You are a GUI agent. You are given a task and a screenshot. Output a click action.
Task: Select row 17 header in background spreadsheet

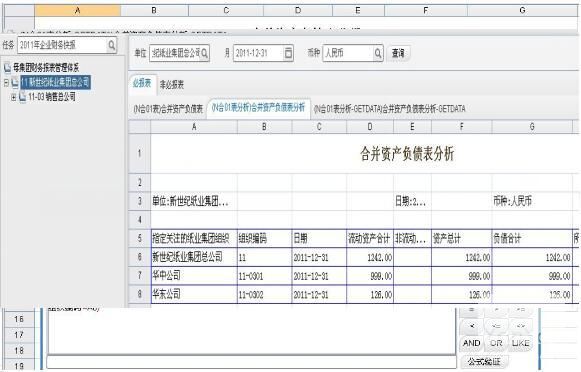19,335
